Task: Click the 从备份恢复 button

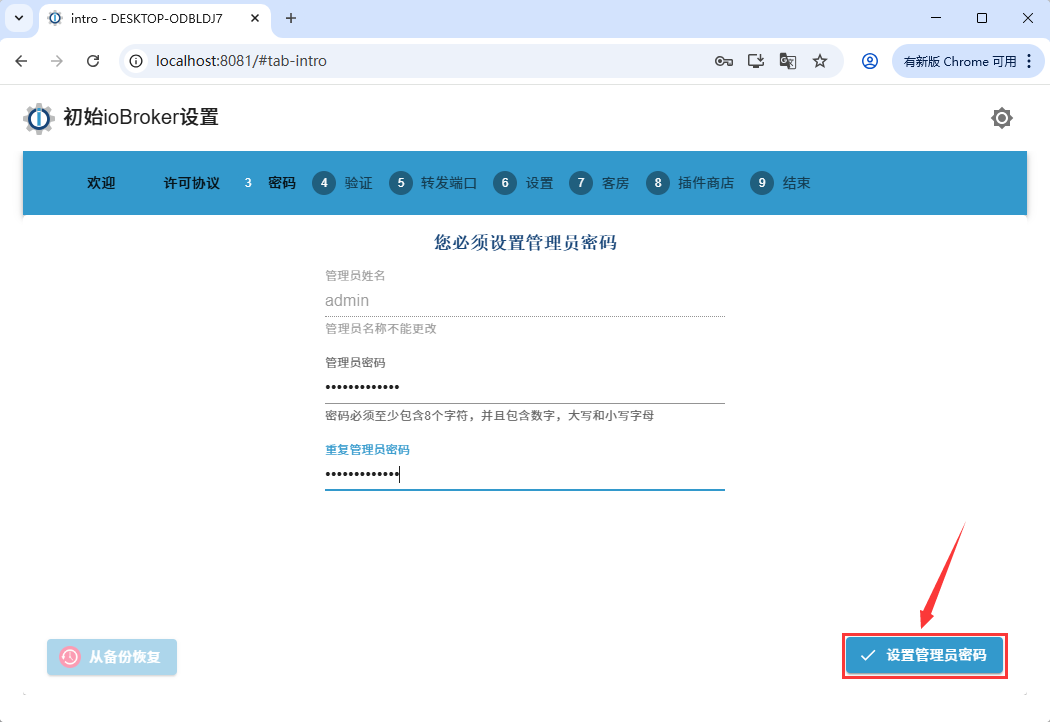Action: point(112,657)
